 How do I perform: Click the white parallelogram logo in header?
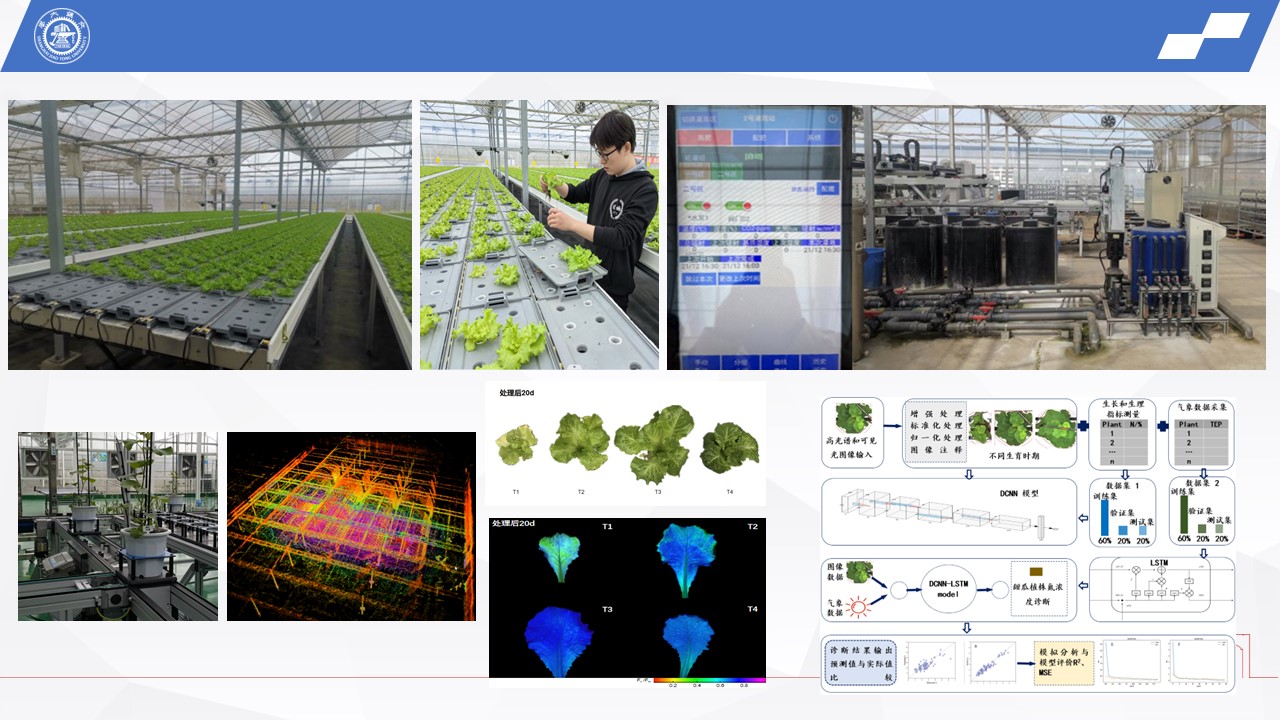coord(1203,36)
